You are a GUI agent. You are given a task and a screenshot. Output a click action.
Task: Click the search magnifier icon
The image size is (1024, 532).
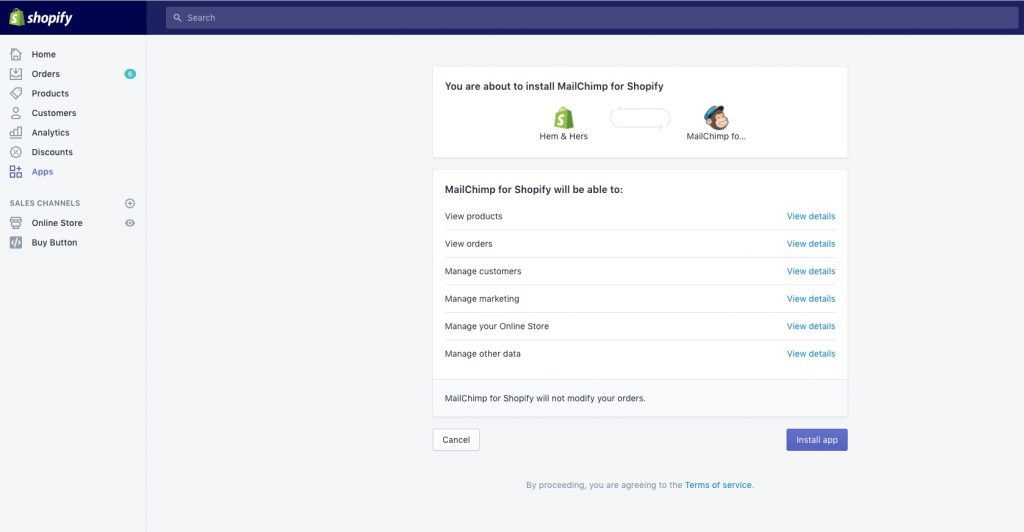(177, 18)
